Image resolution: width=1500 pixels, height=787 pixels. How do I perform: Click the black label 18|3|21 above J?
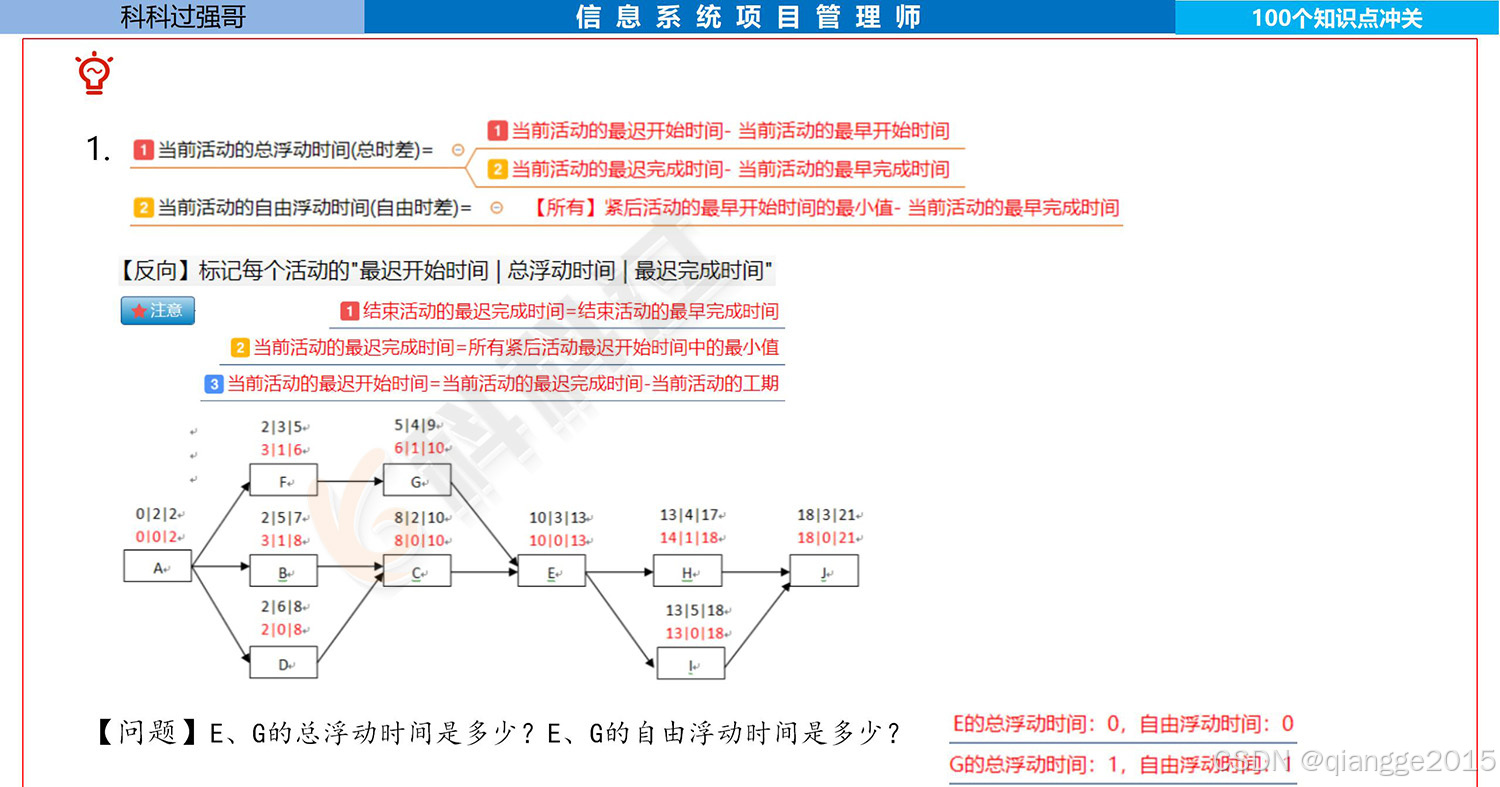point(827,515)
